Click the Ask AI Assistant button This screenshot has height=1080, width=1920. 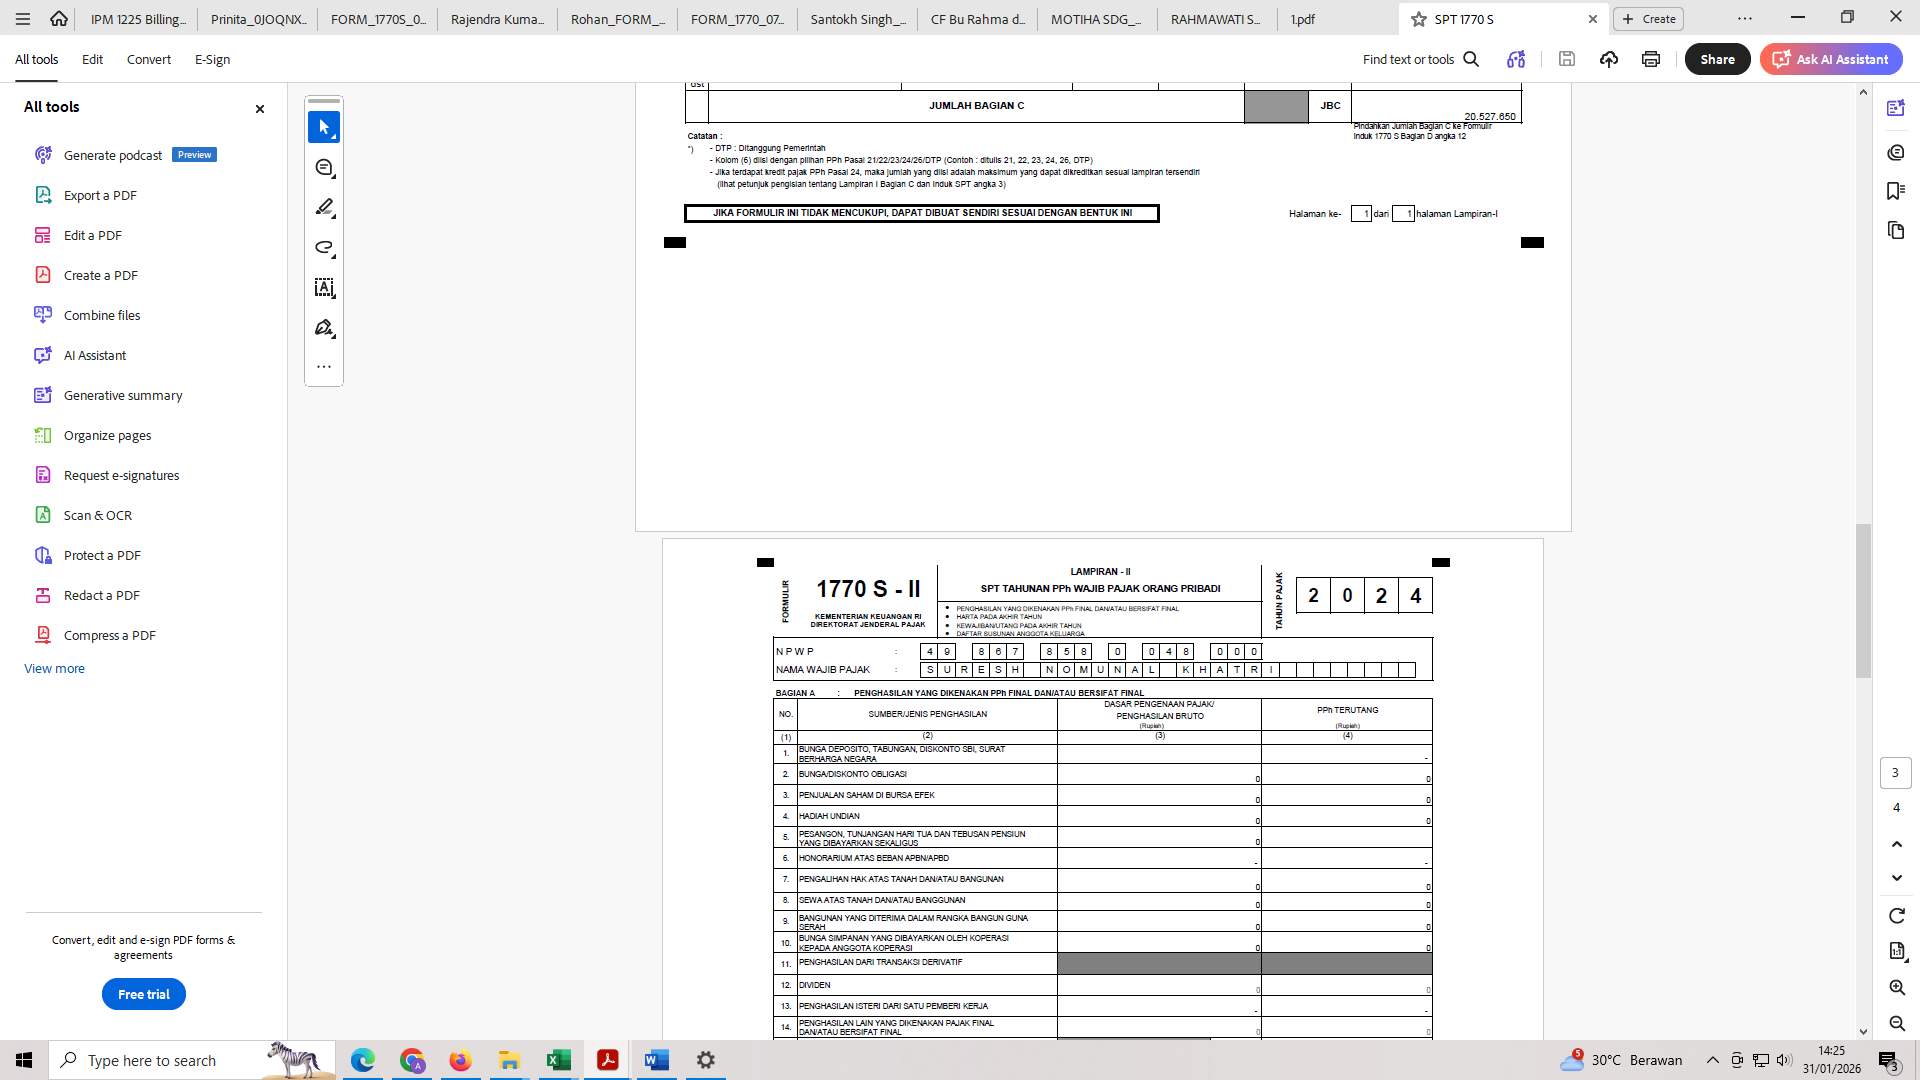(1831, 59)
